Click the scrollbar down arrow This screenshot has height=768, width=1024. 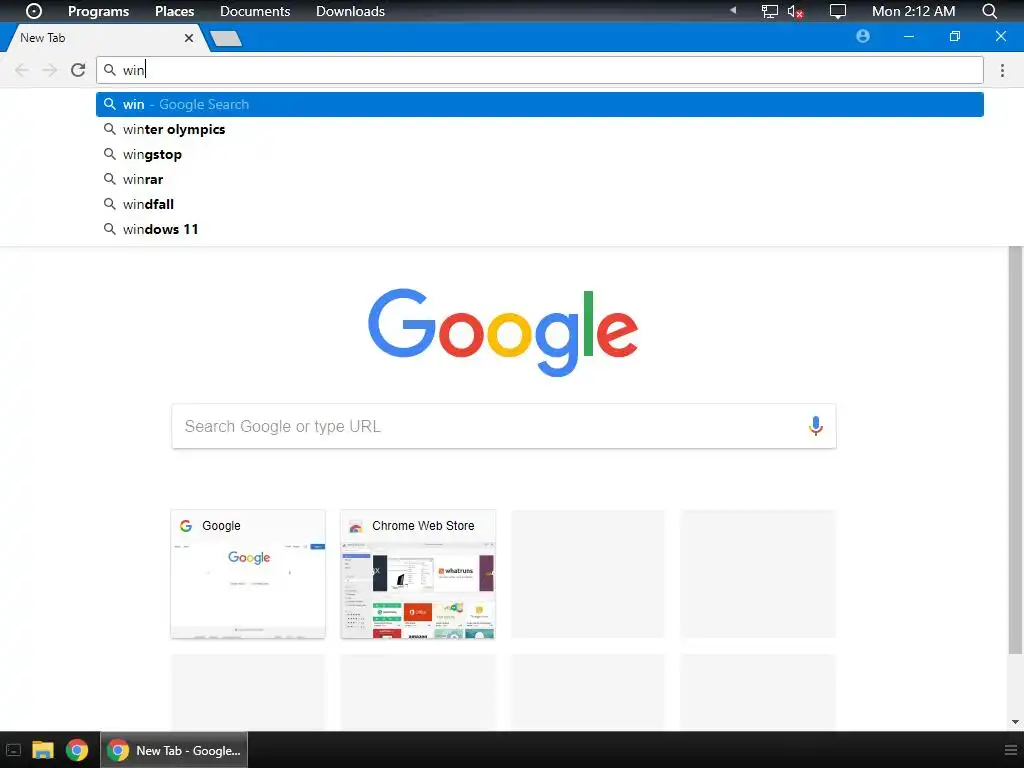point(1015,722)
